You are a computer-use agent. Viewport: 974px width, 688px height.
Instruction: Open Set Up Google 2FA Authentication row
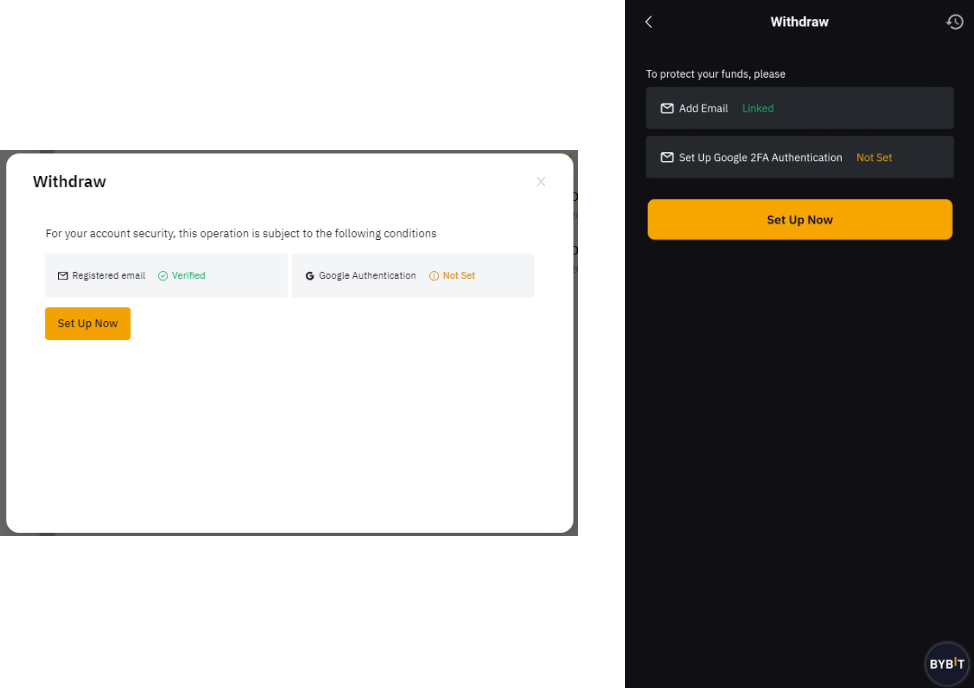point(799,157)
